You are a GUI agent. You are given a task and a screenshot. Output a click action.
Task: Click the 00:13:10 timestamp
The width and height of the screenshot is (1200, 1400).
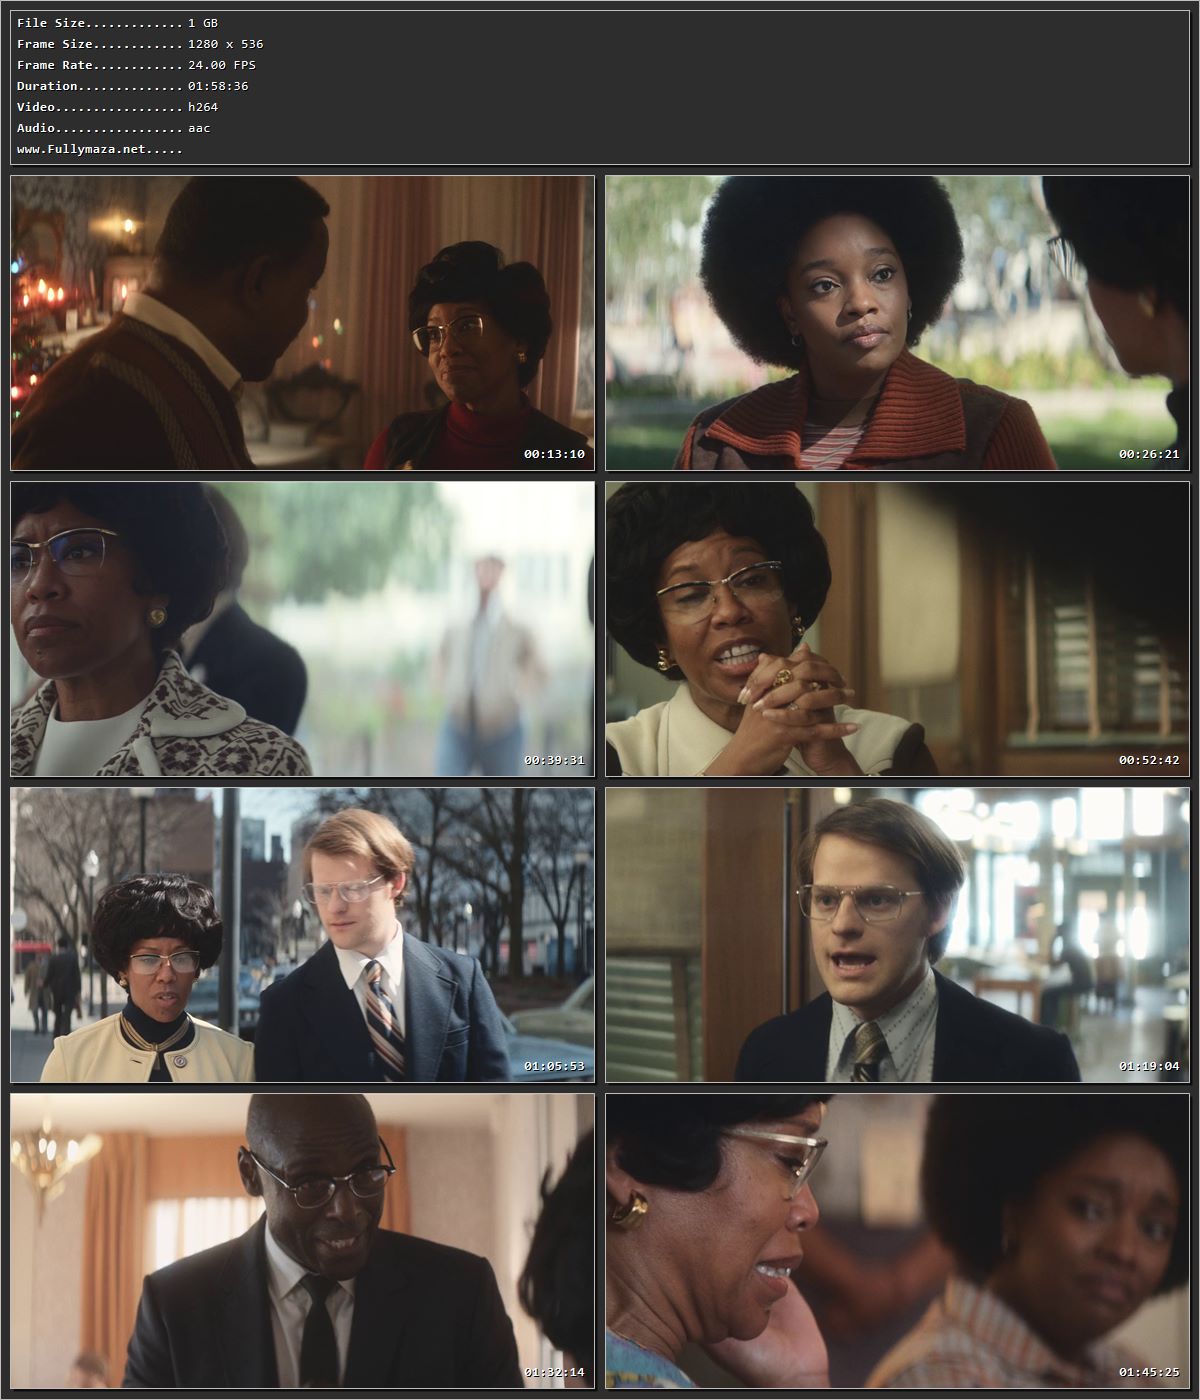554,454
